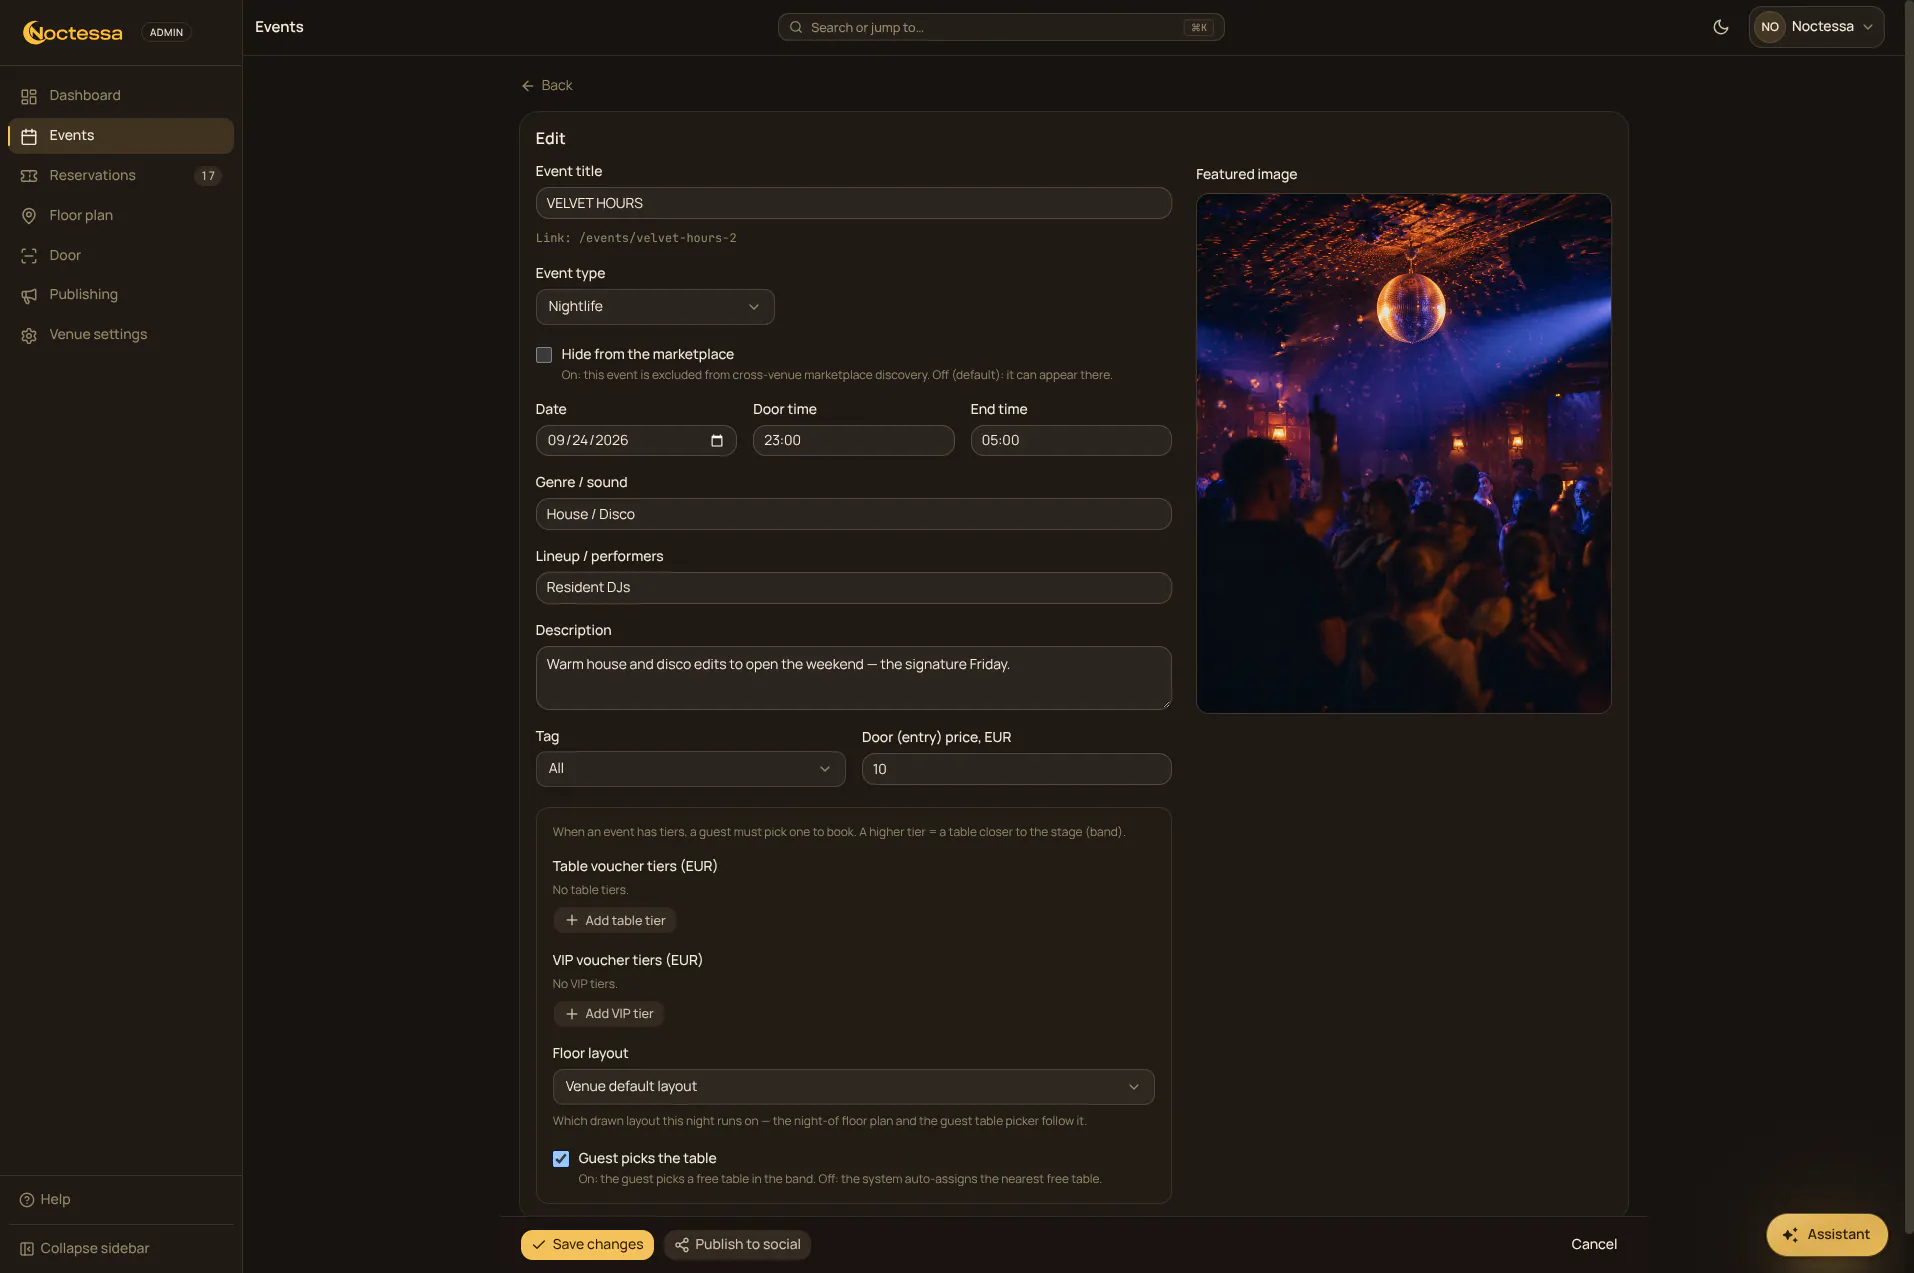This screenshot has width=1914, height=1273.
Task: Click the NO avatar badge
Action: [x=1770, y=27]
